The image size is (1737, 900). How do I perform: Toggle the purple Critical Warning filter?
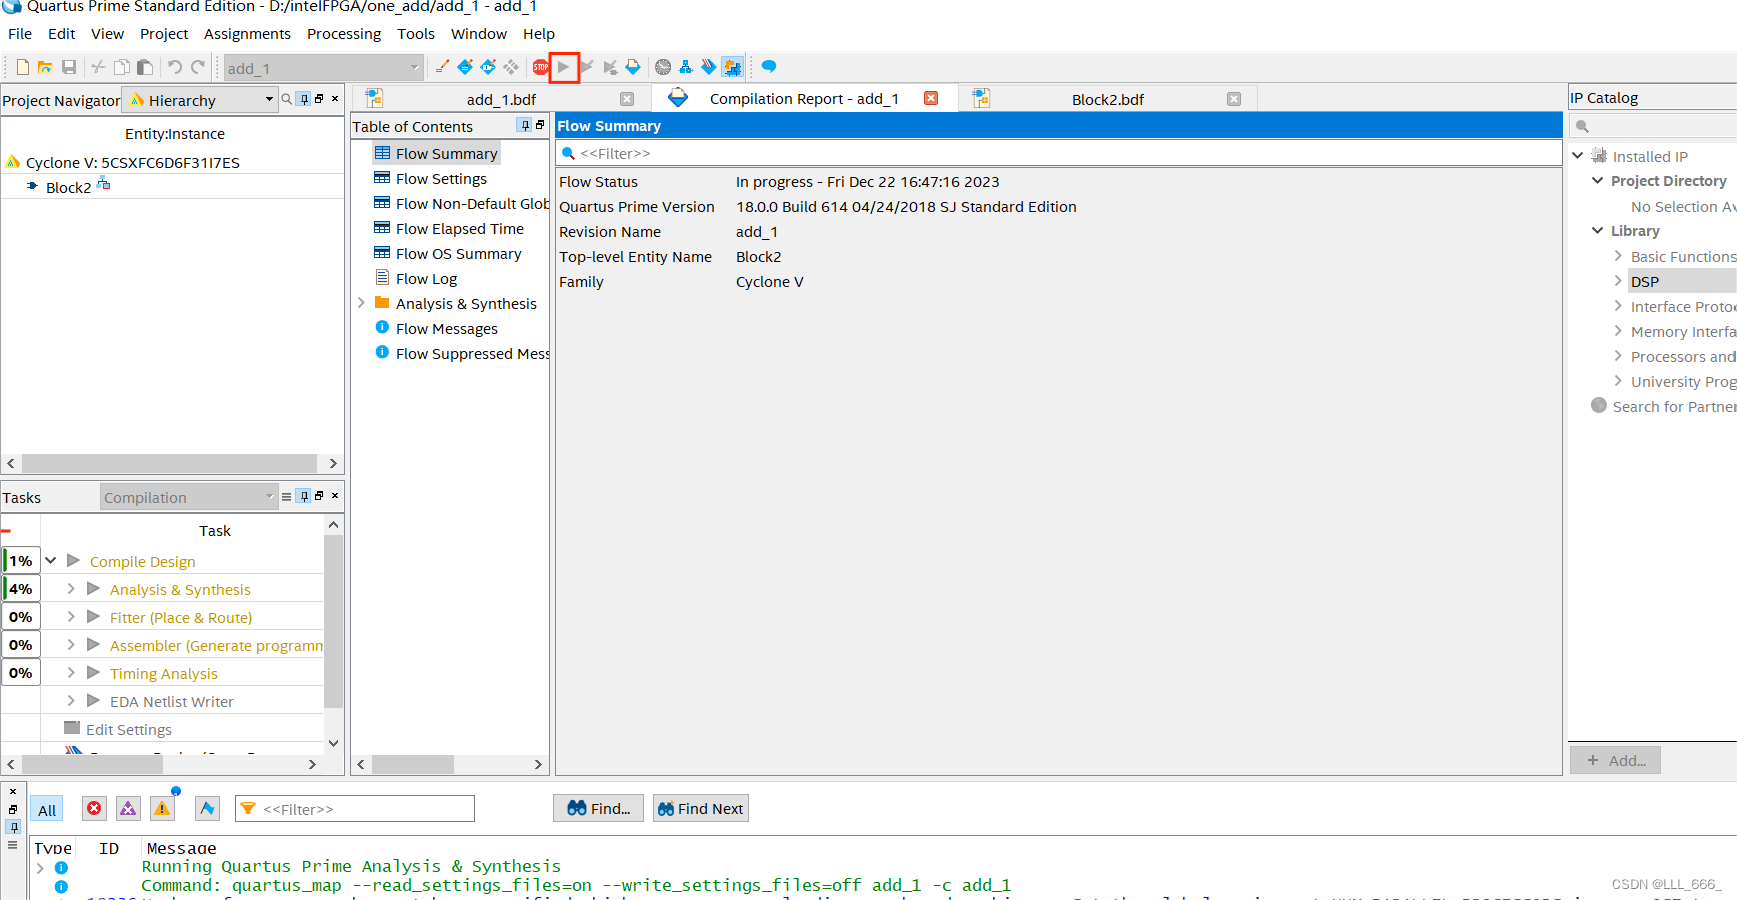(x=128, y=808)
